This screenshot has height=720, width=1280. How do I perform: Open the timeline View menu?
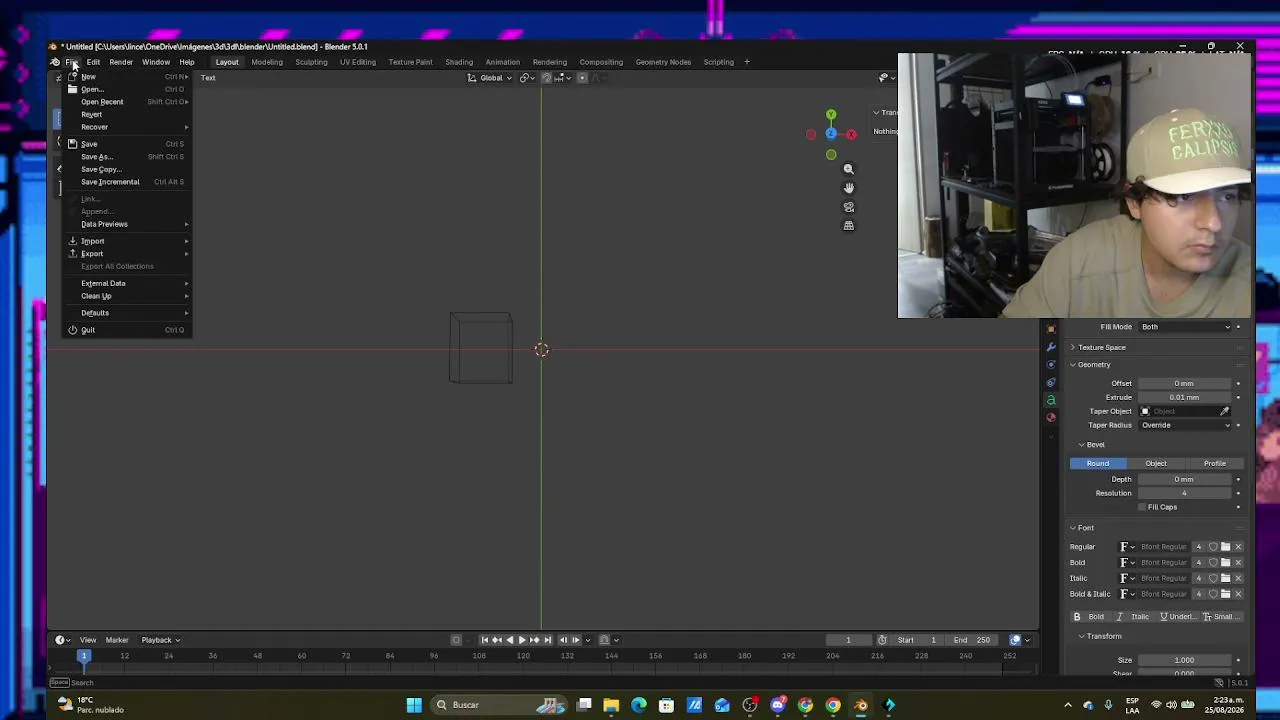(x=88, y=640)
